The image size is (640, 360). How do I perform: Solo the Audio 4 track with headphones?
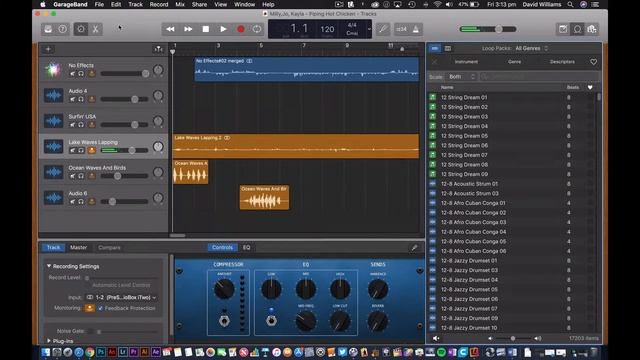[81, 99]
